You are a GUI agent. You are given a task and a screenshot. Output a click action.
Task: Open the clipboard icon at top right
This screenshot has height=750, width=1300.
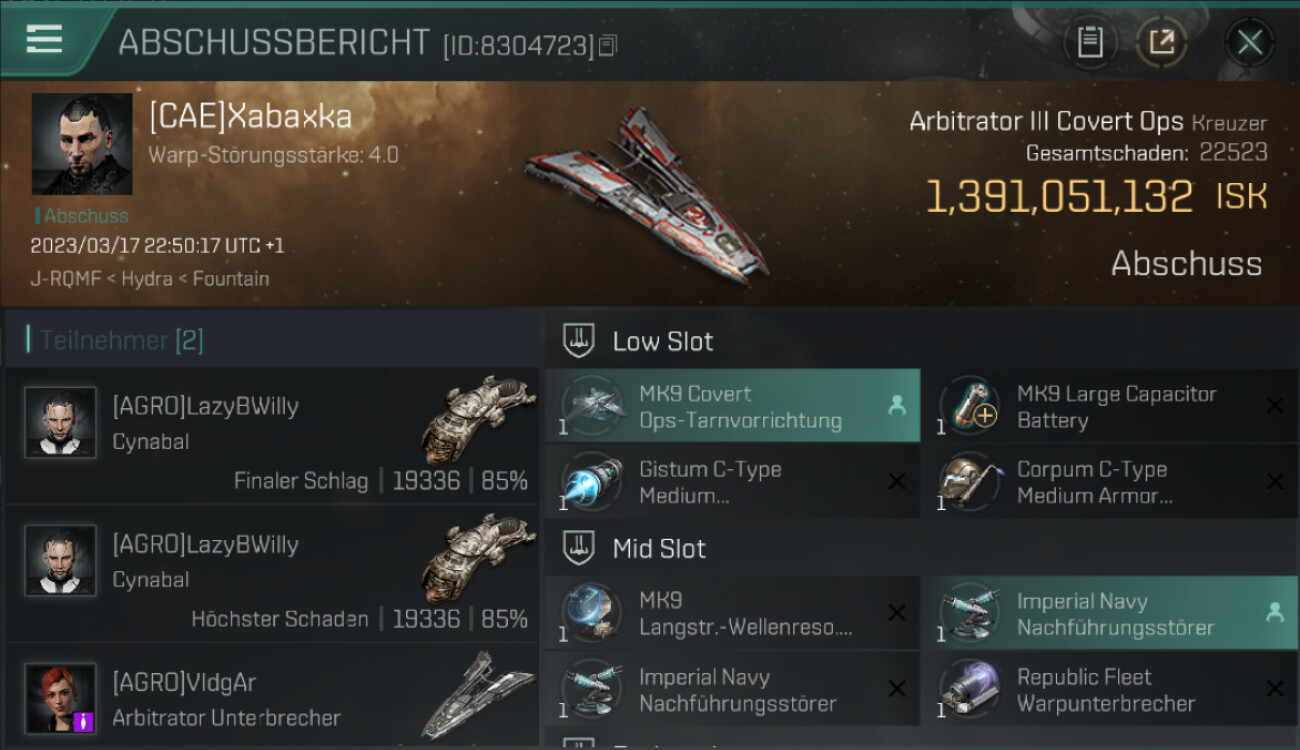(x=1089, y=42)
